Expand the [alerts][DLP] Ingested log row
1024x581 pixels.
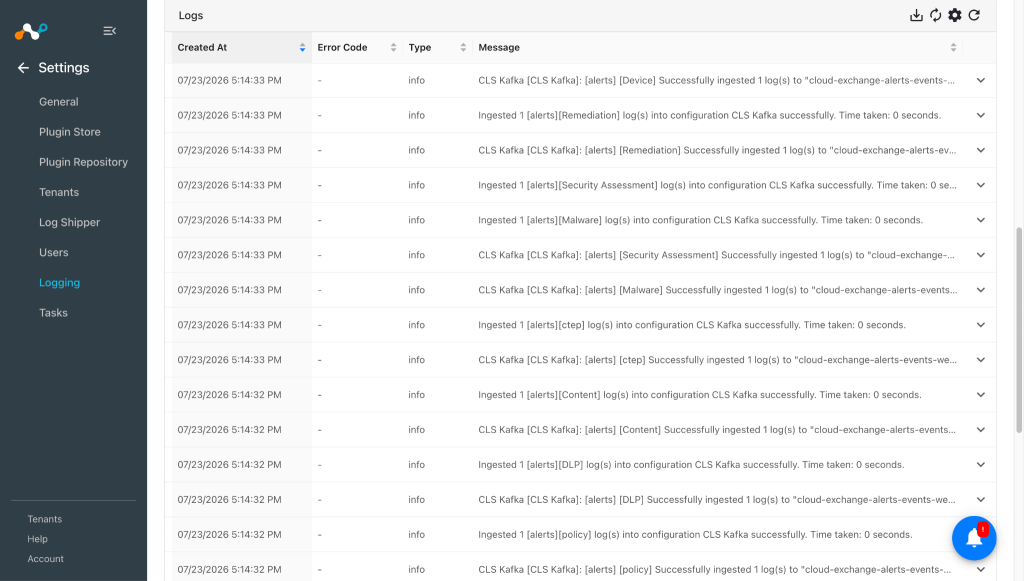coord(980,465)
